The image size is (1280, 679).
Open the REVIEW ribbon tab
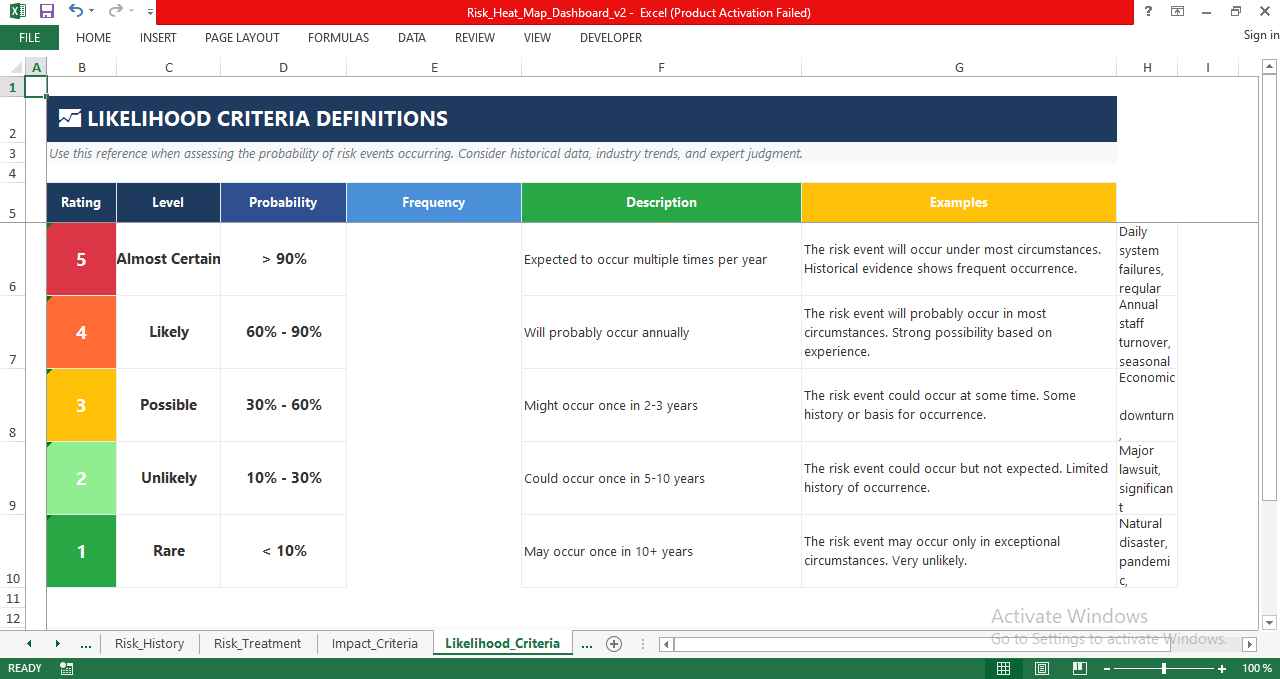point(475,38)
